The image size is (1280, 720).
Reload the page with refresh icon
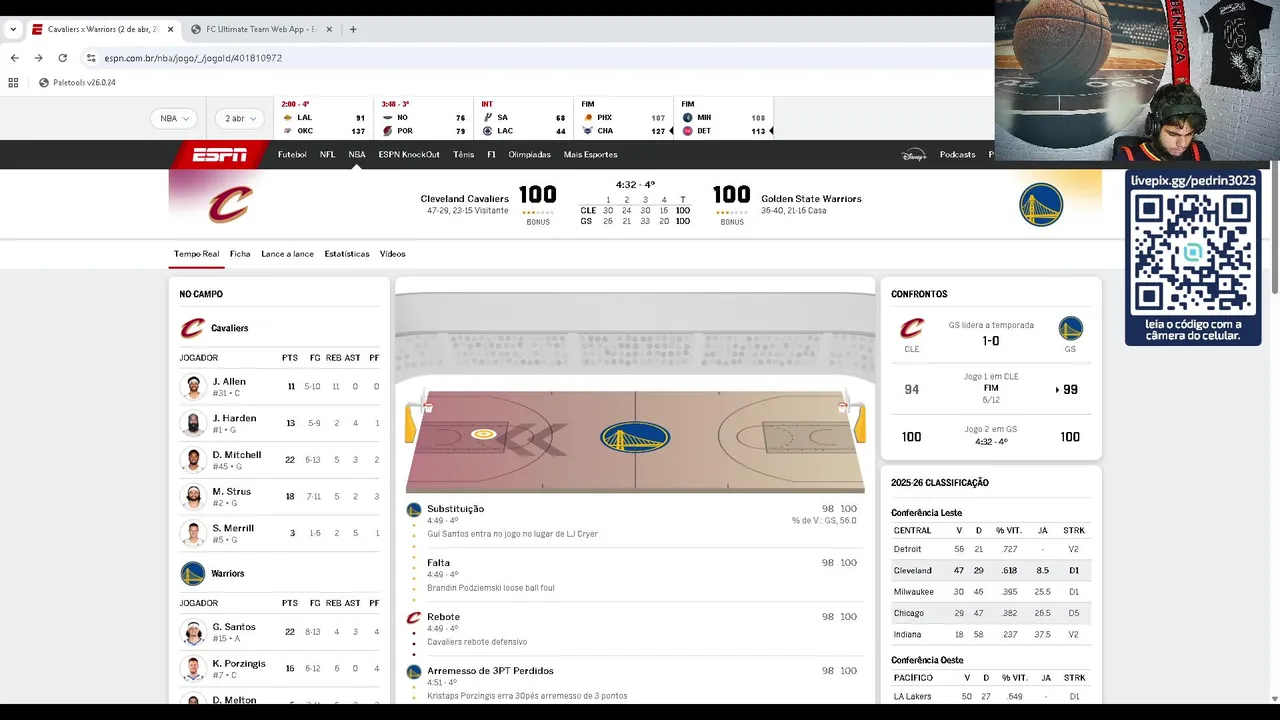[x=62, y=58]
